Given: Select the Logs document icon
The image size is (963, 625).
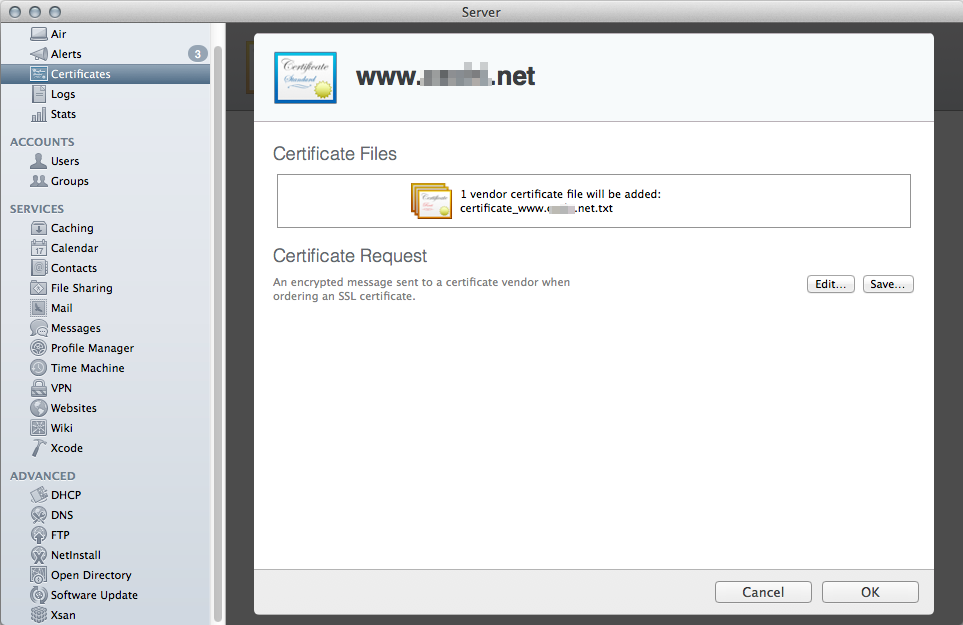Looking at the screenshot, I should [x=39, y=94].
